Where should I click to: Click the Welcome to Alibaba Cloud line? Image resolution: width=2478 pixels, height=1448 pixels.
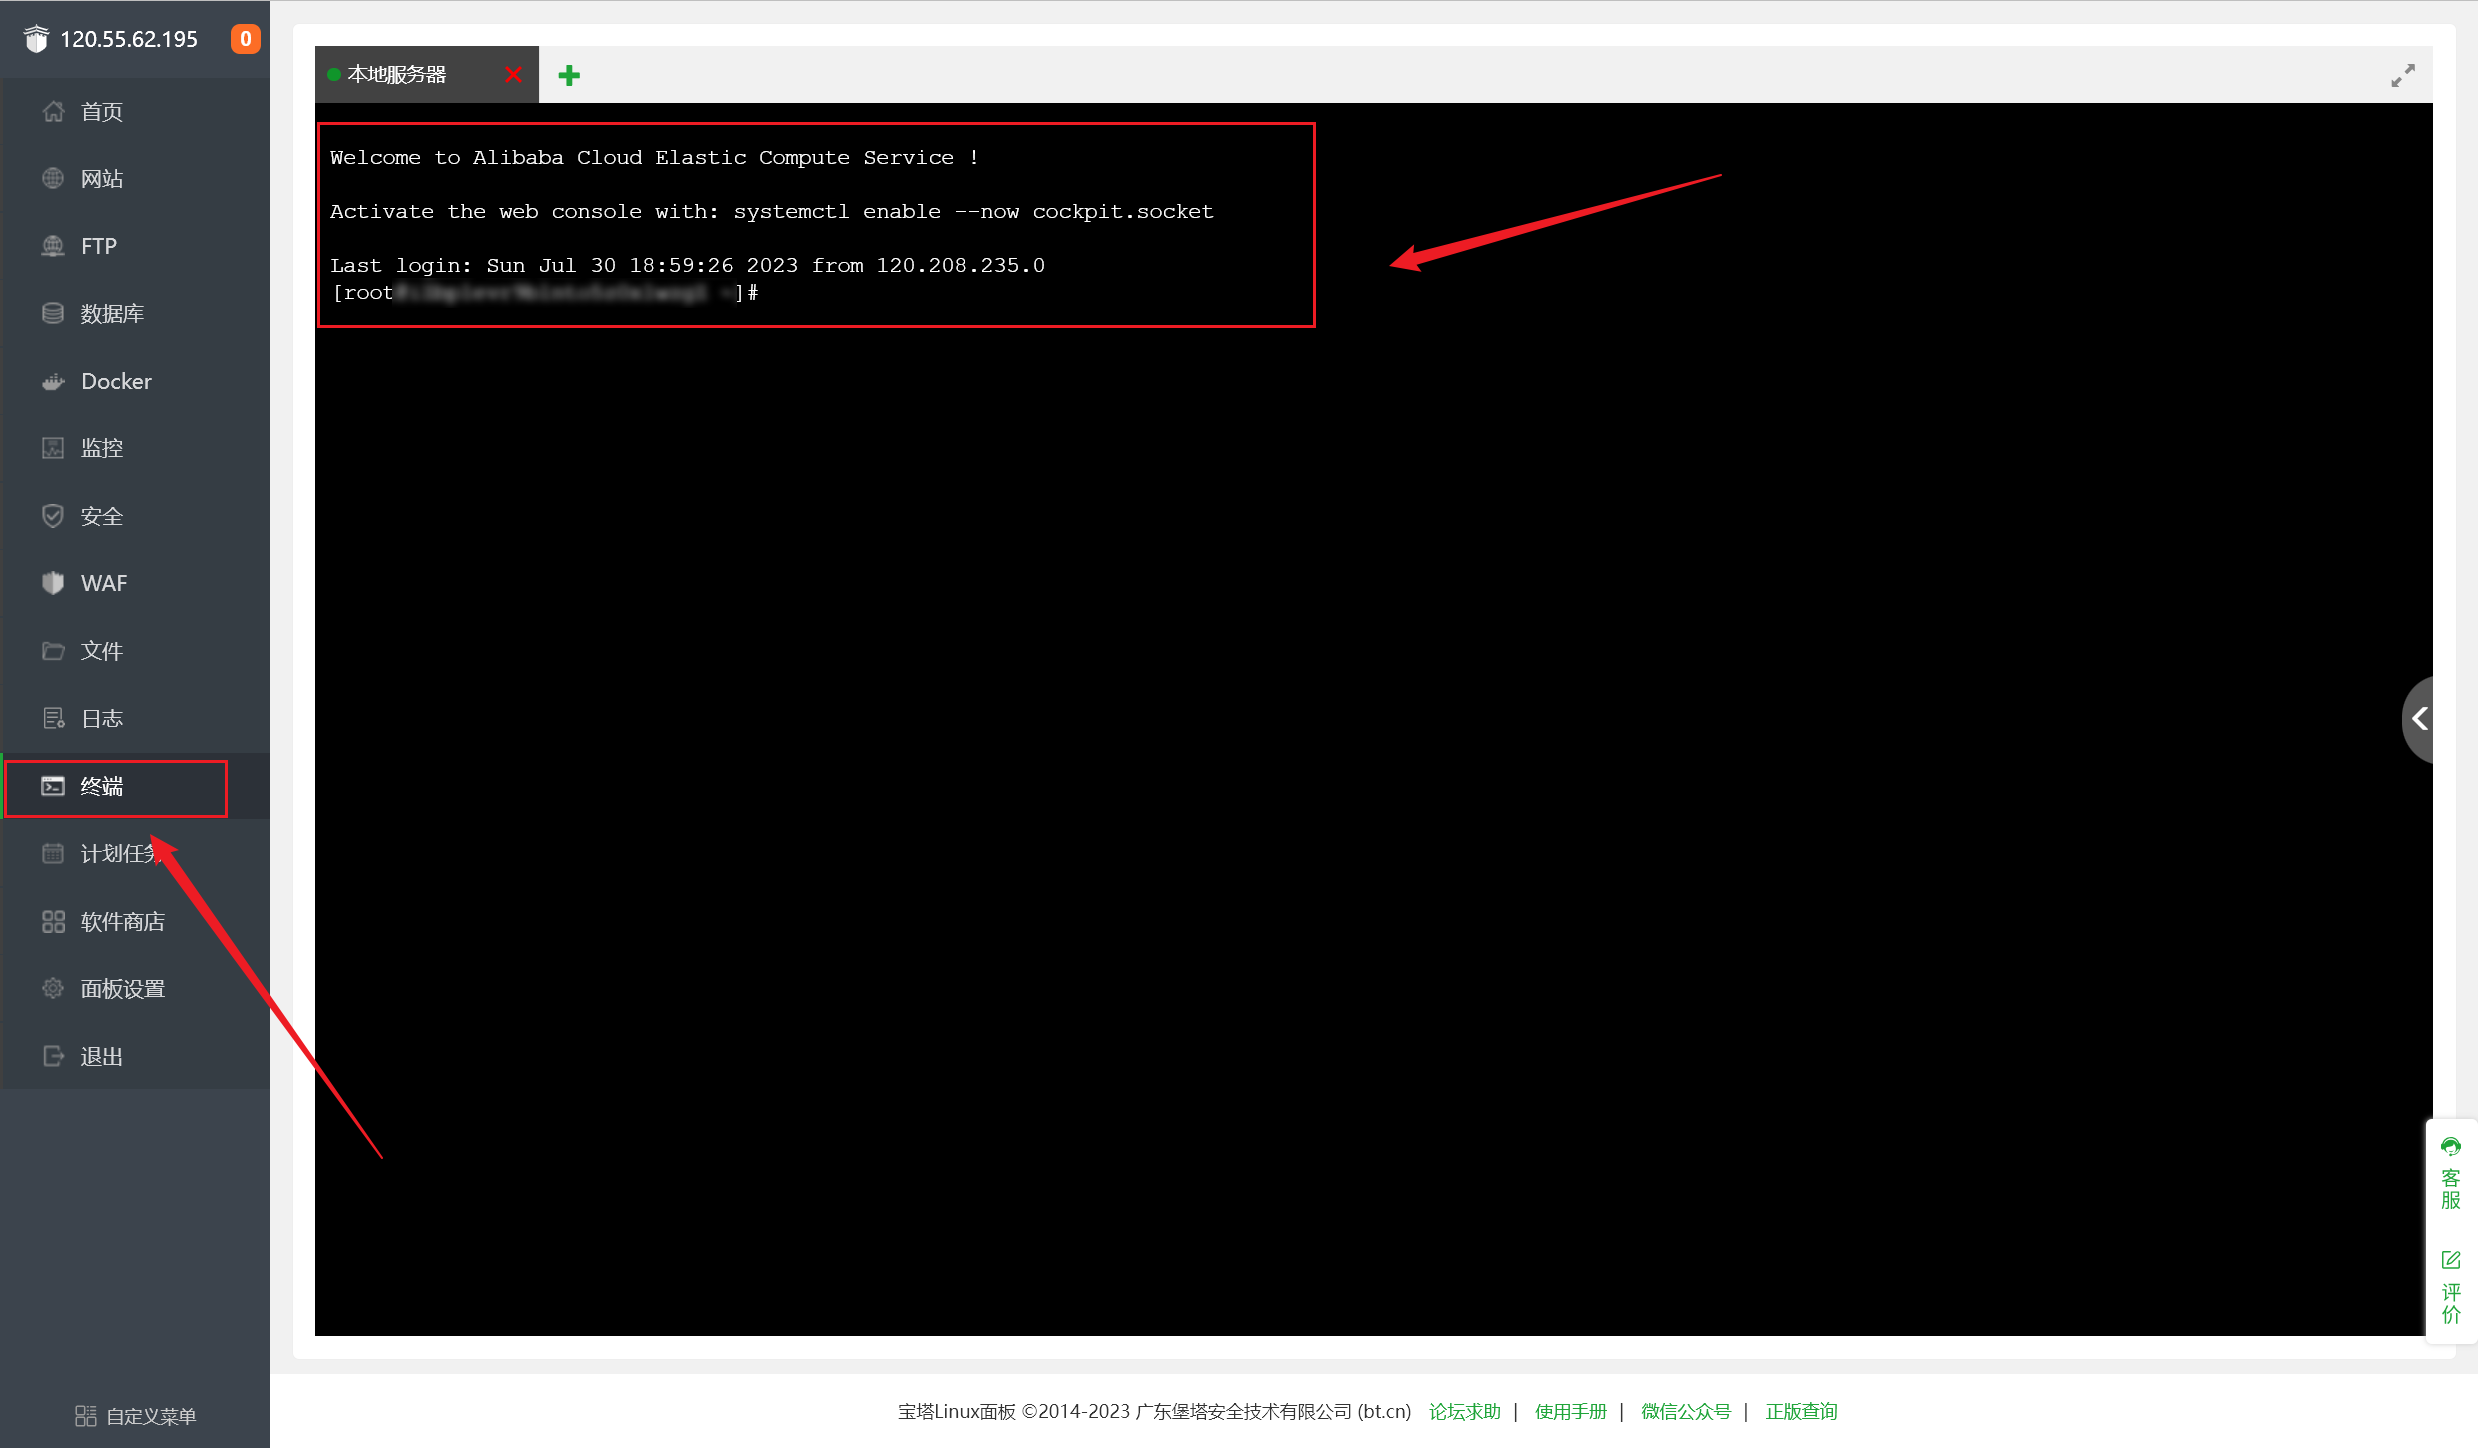point(654,157)
